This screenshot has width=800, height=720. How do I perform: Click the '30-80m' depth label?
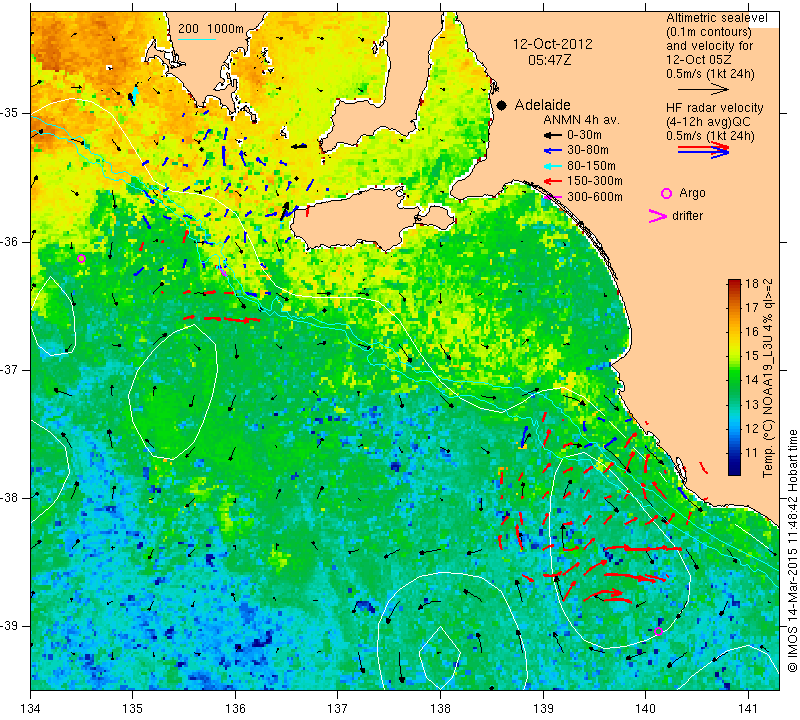588,151
